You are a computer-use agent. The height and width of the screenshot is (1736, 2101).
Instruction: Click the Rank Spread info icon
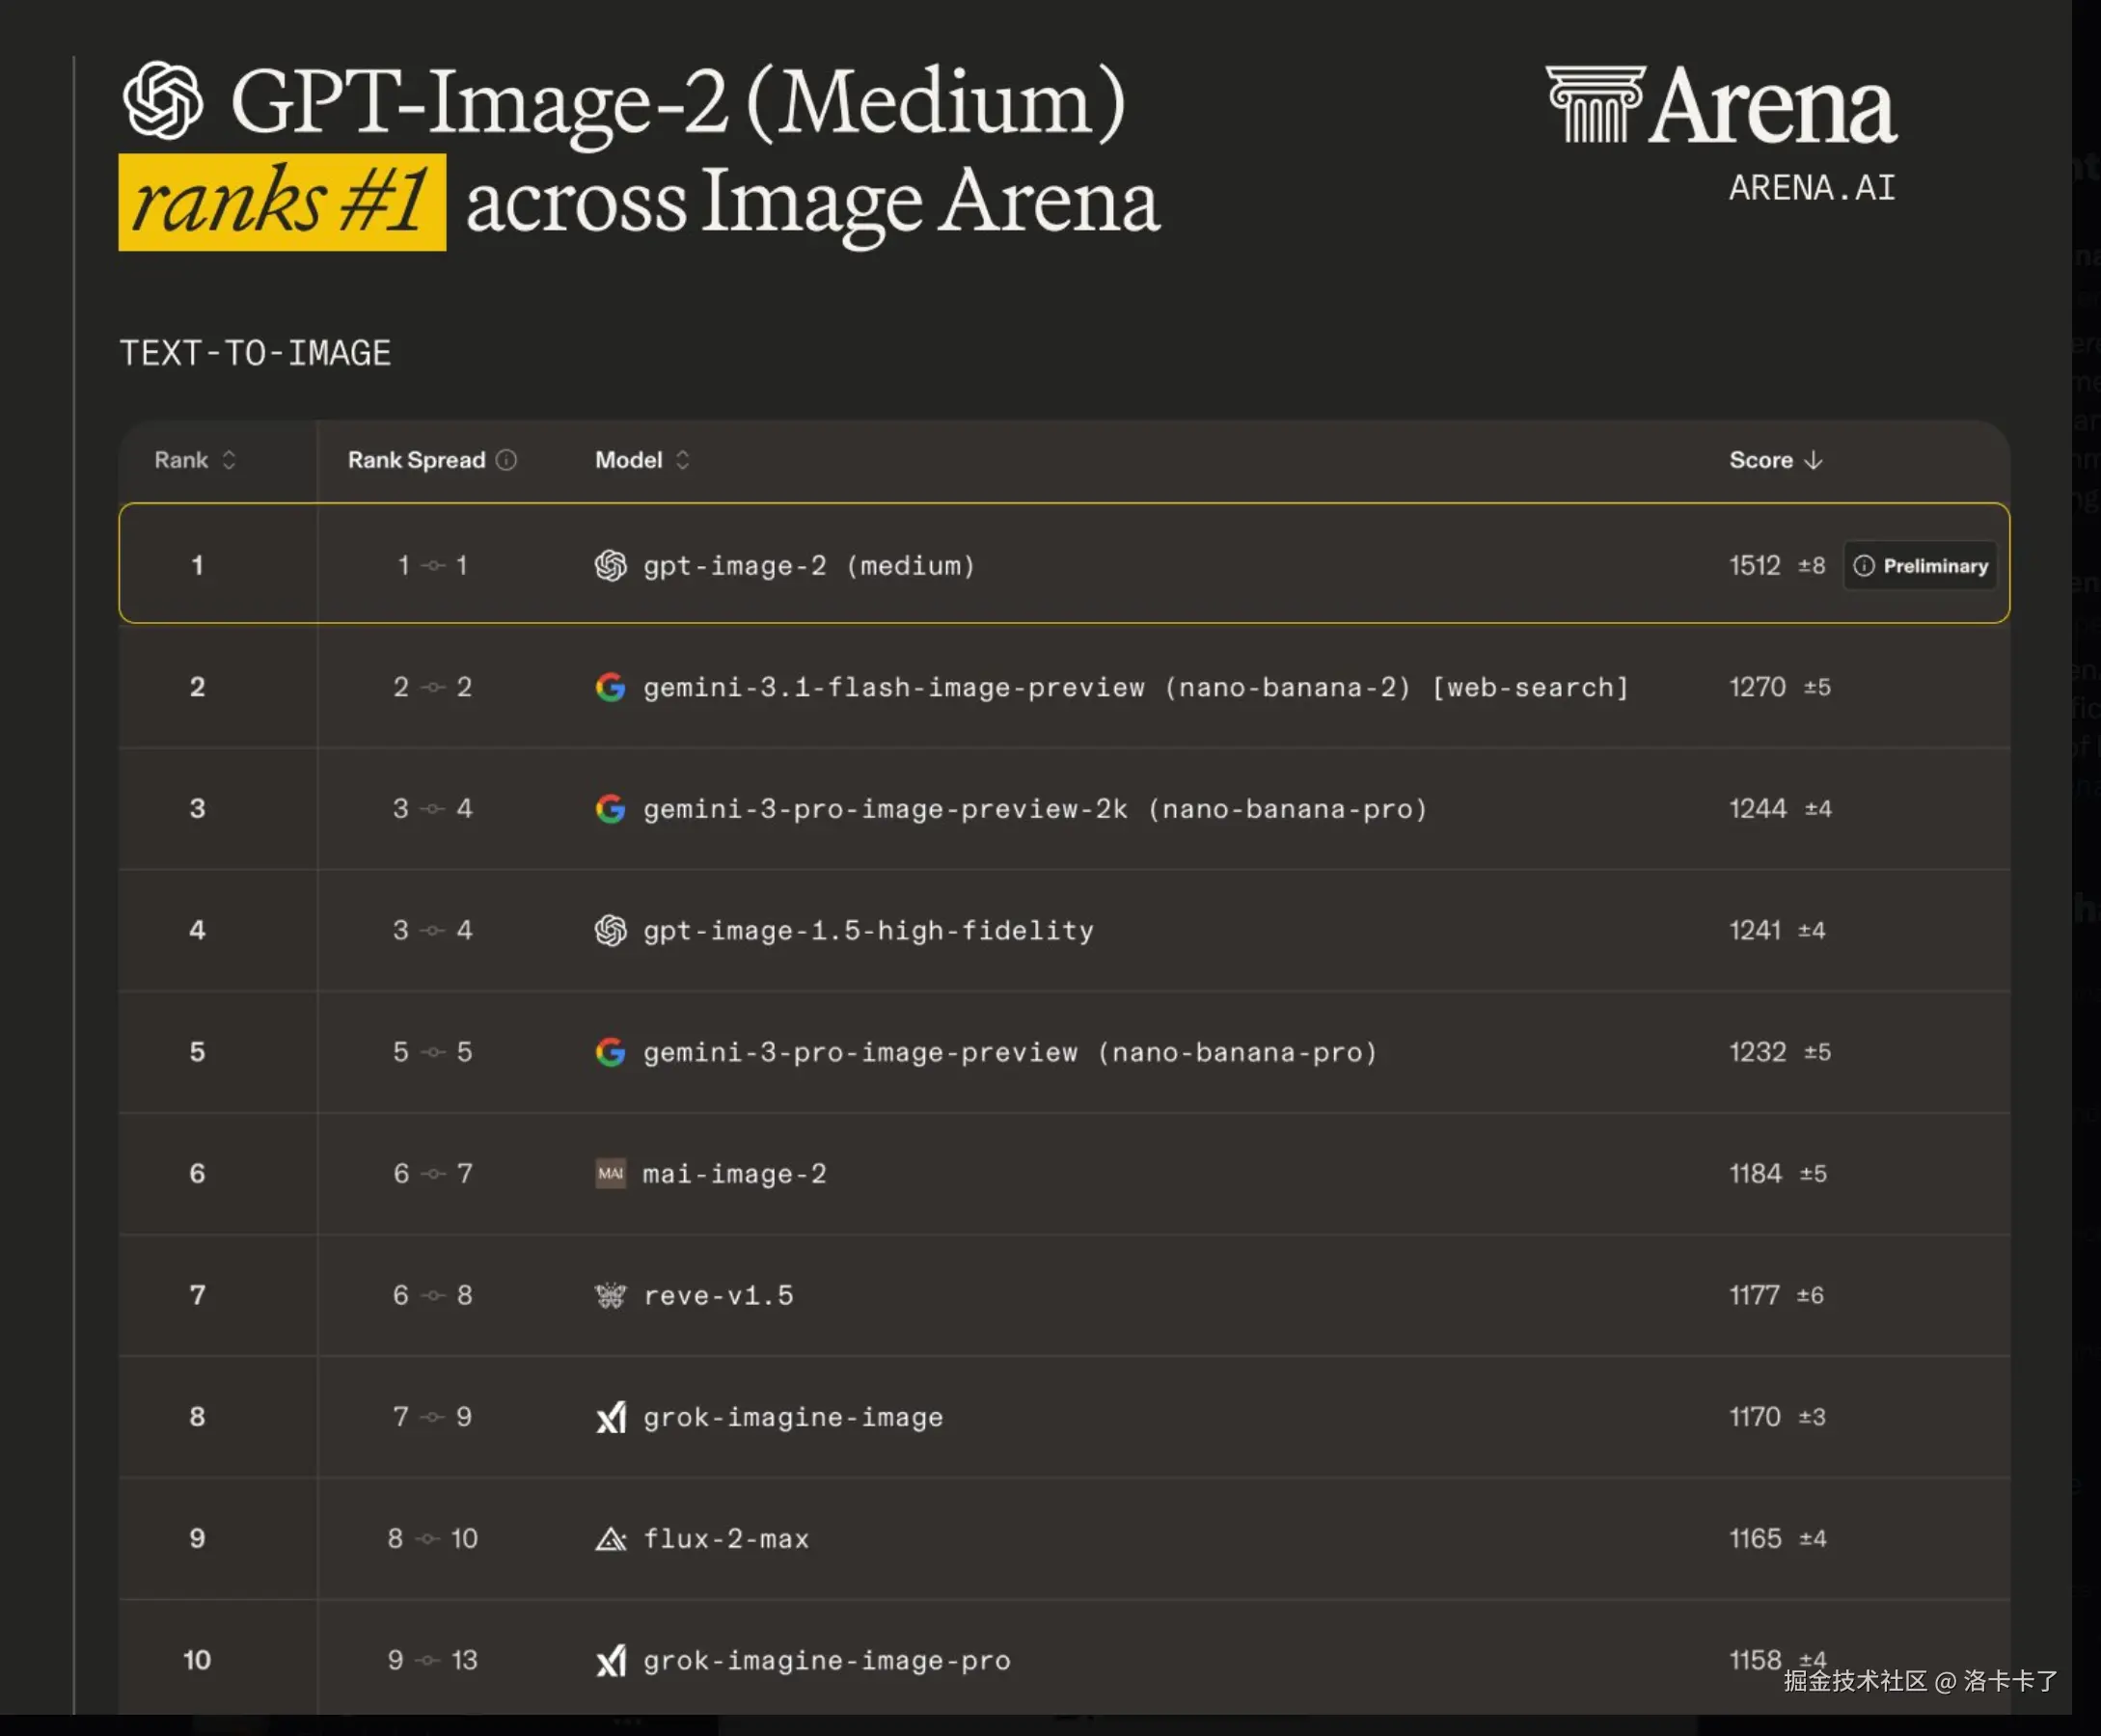click(x=507, y=460)
